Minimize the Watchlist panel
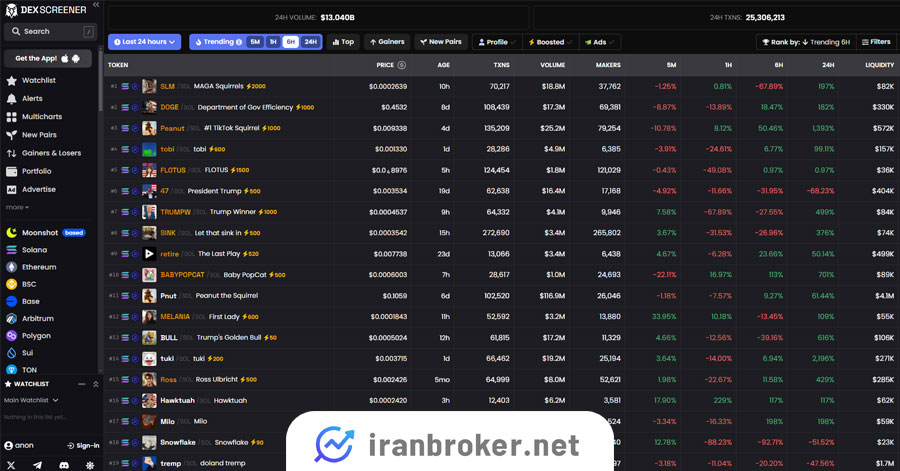The image size is (900, 471). coord(82,384)
